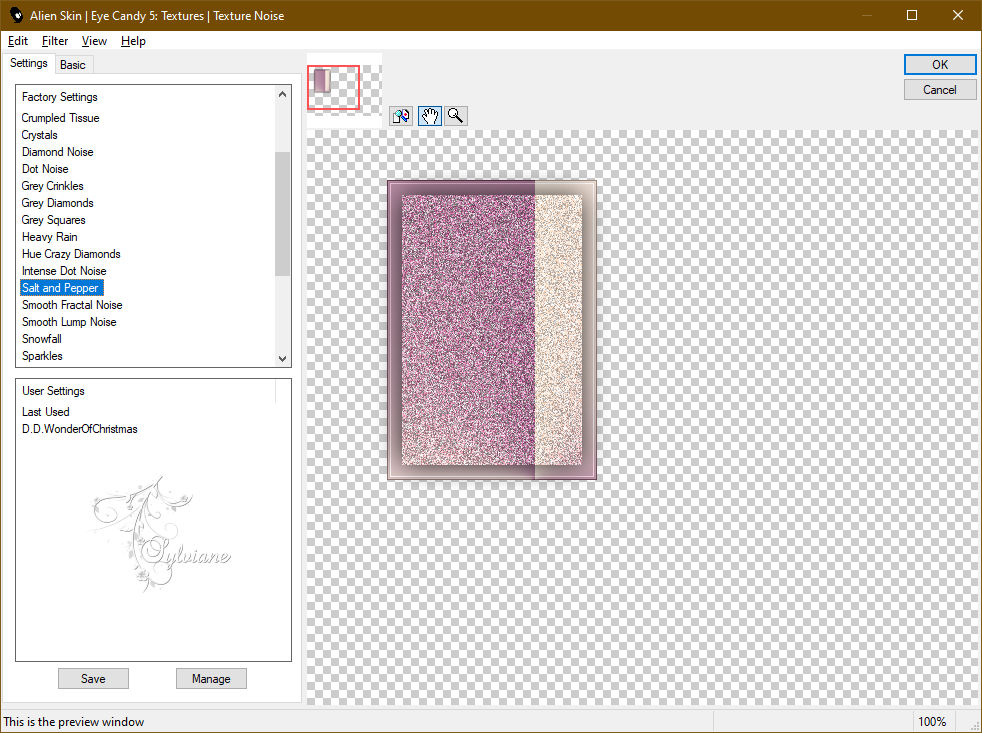Select the Crumpled Tissue preset
This screenshot has height=733, width=982.
(61, 118)
